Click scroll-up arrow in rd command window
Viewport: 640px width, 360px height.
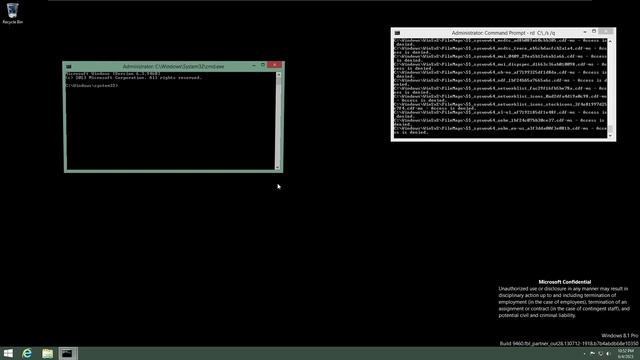click(610, 42)
